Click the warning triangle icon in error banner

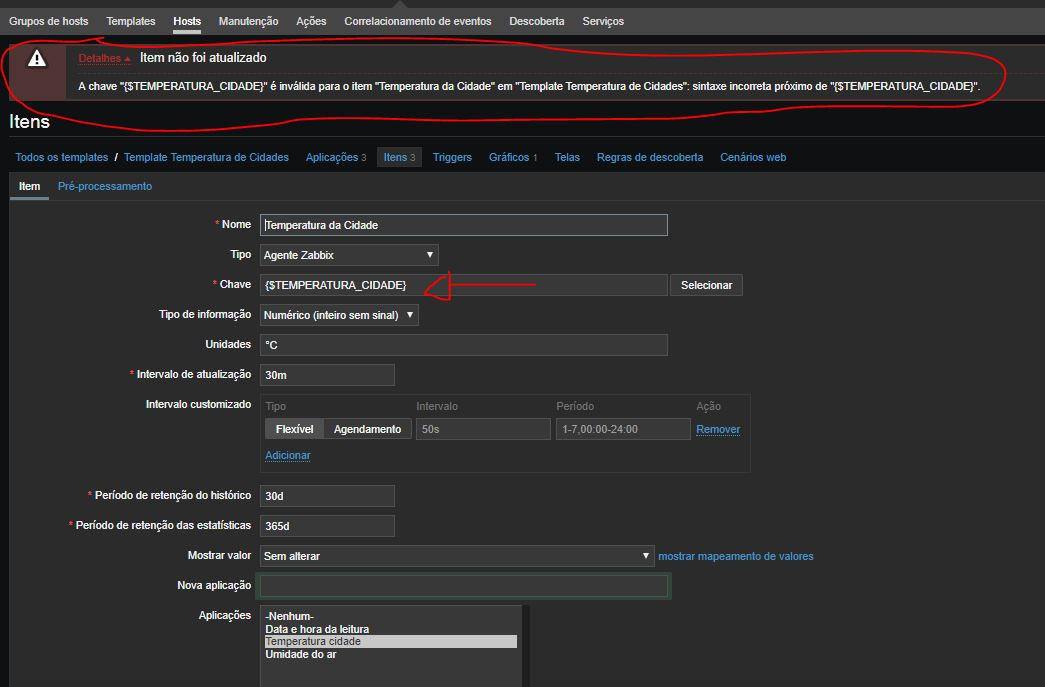(x=37, y=59)
